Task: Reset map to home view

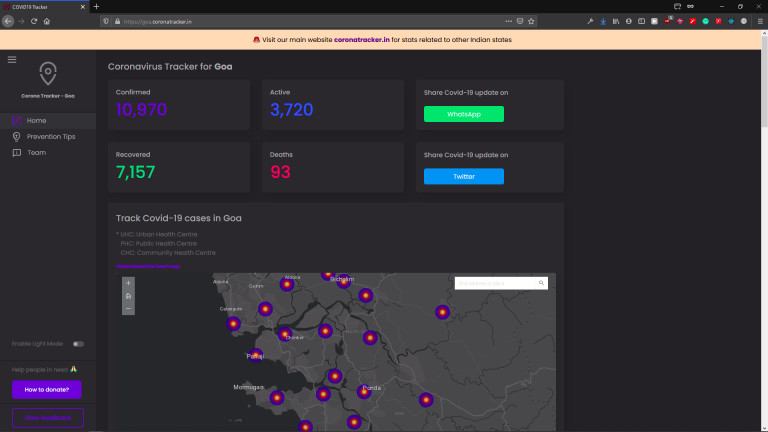Action: coord(128,296)
